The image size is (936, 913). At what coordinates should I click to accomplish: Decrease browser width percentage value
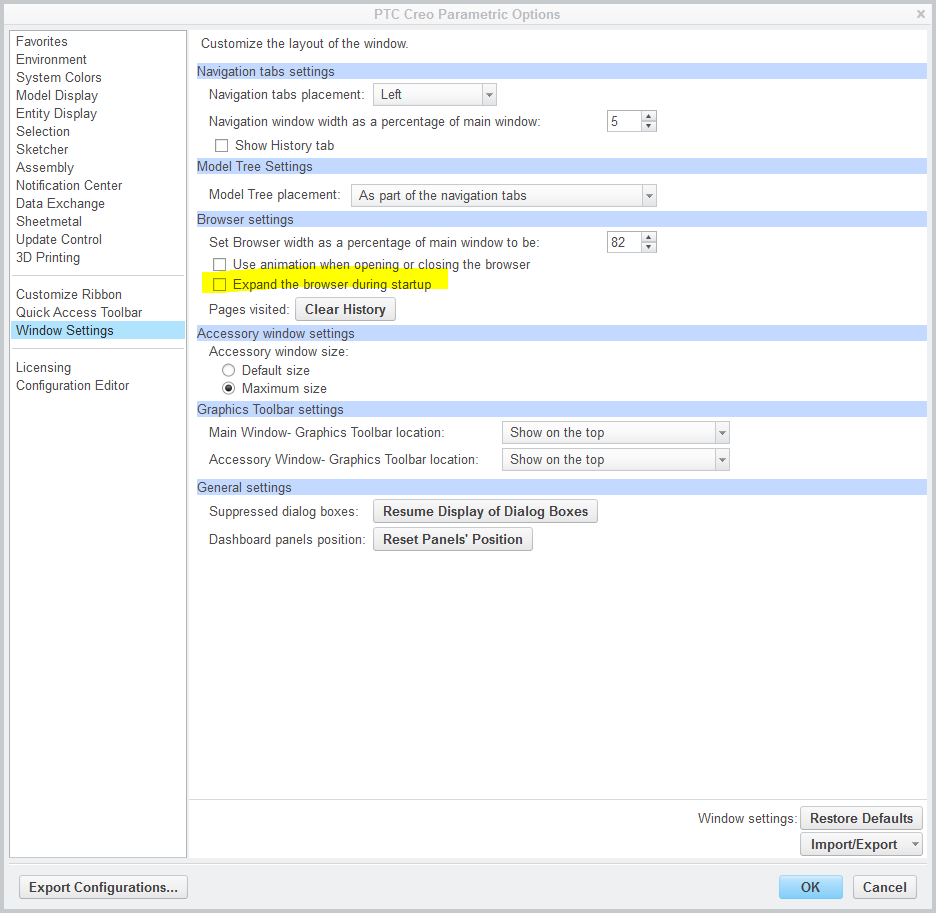pos(649,248)
